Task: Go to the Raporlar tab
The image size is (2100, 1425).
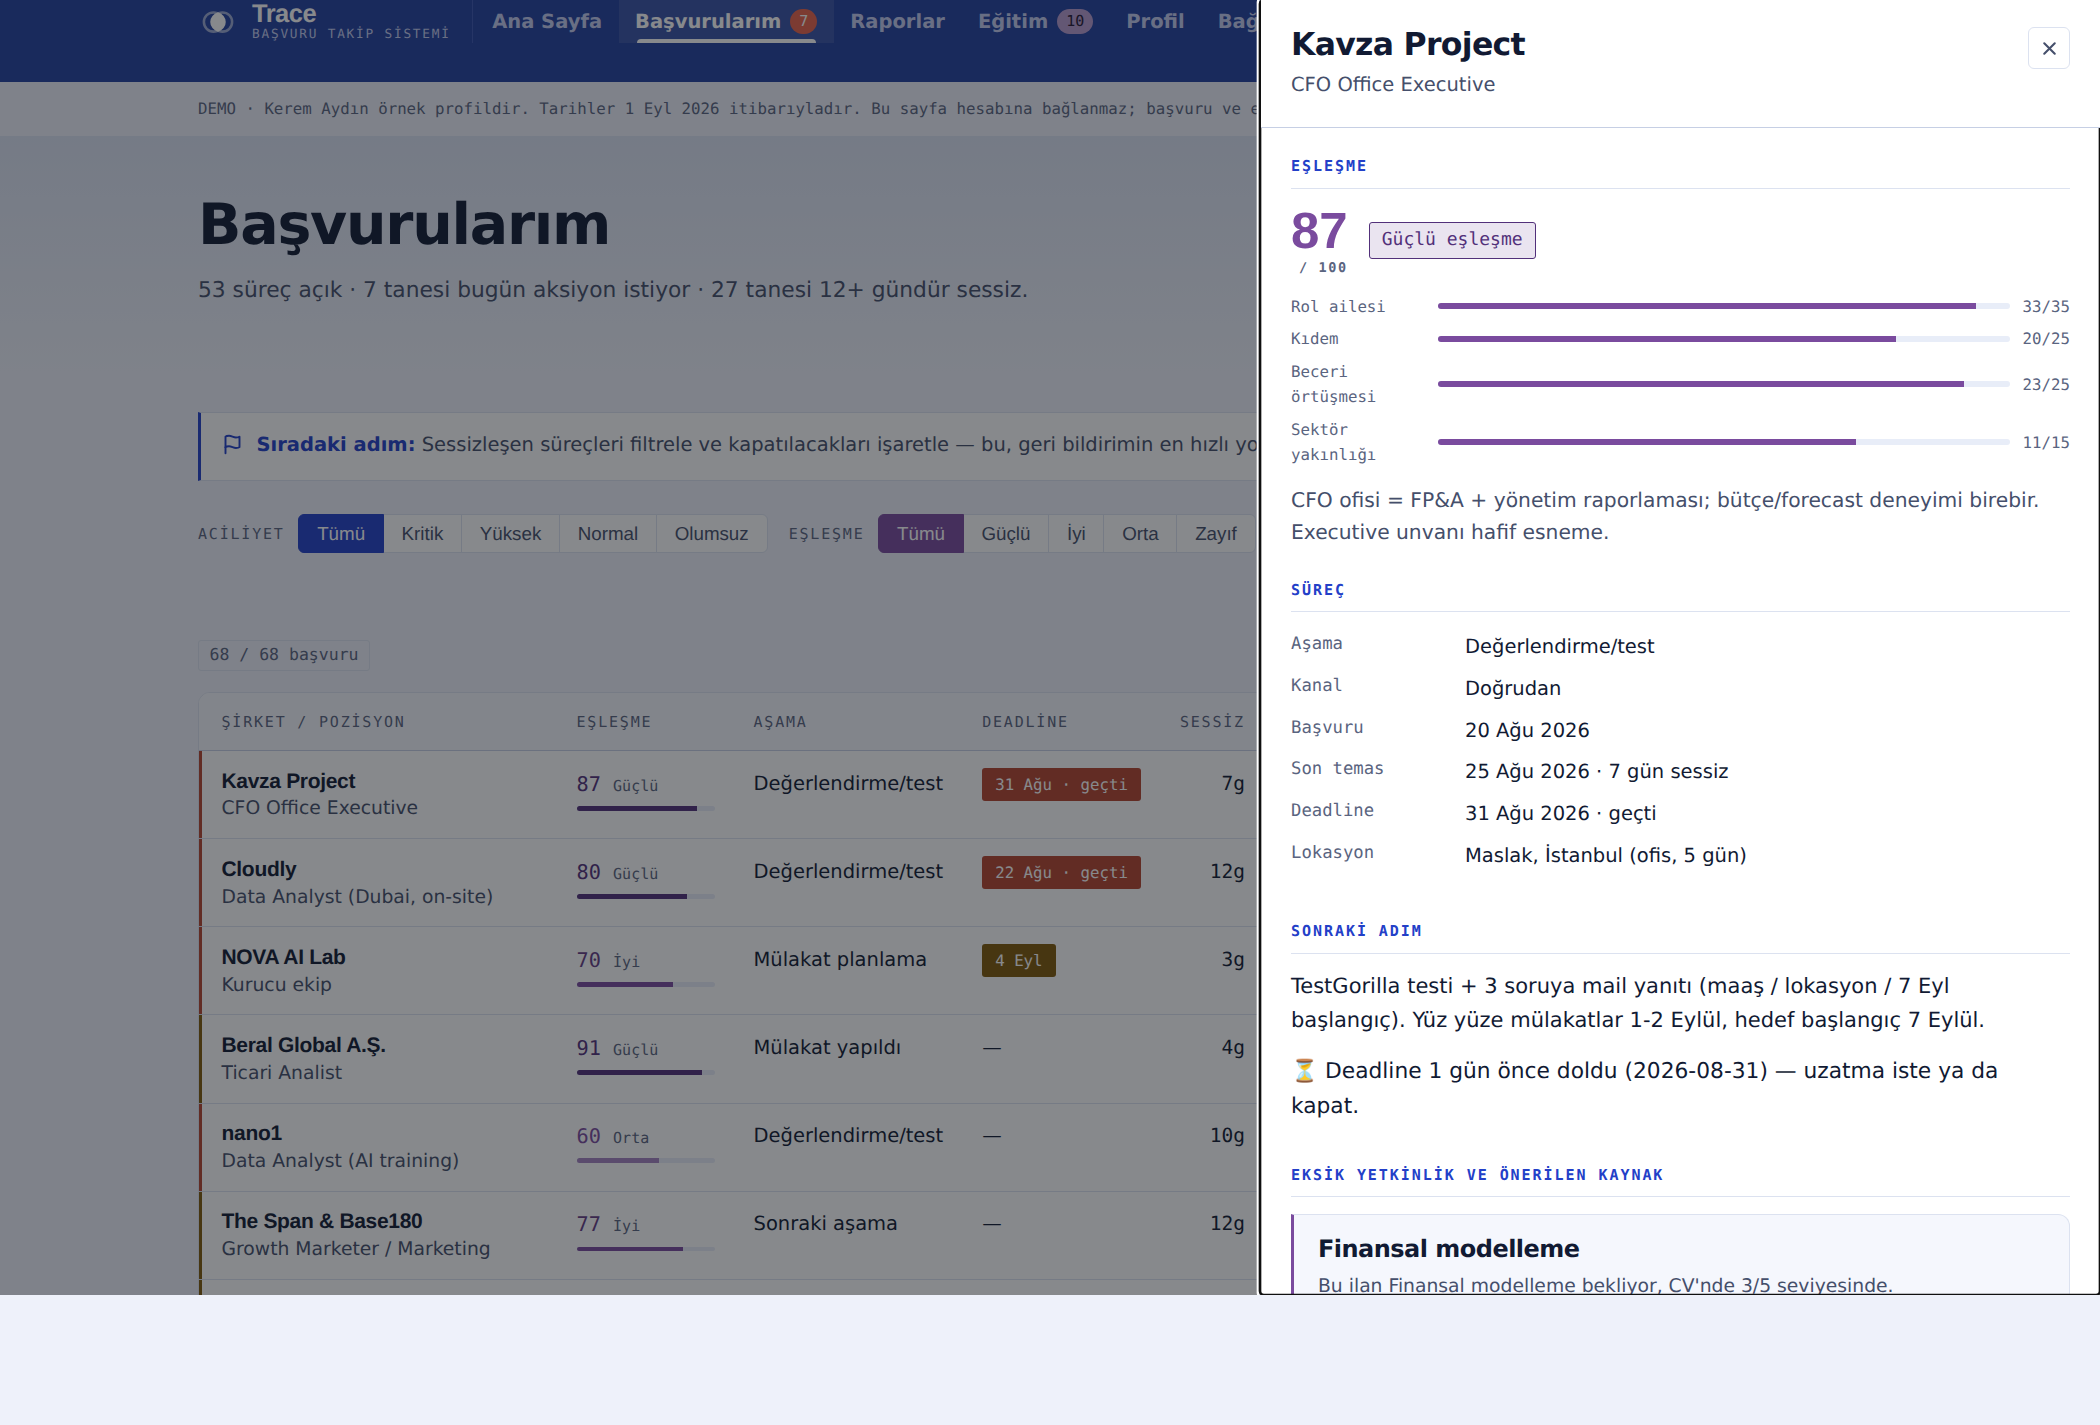Action: pos(897,21)
